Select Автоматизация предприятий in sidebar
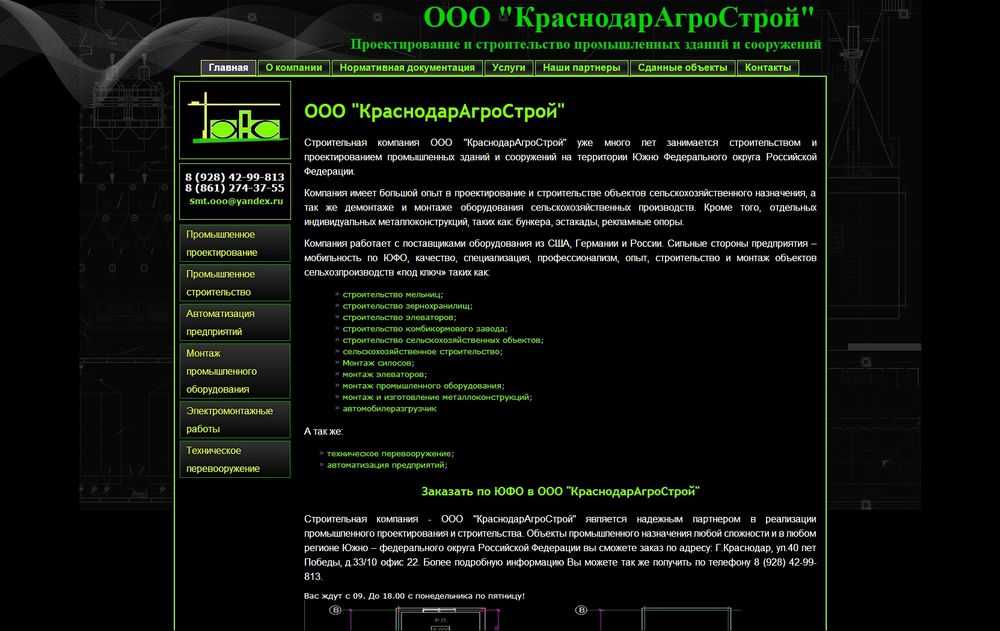The height and width of the screenshot is (631, 1000). [x=235, y=322]
